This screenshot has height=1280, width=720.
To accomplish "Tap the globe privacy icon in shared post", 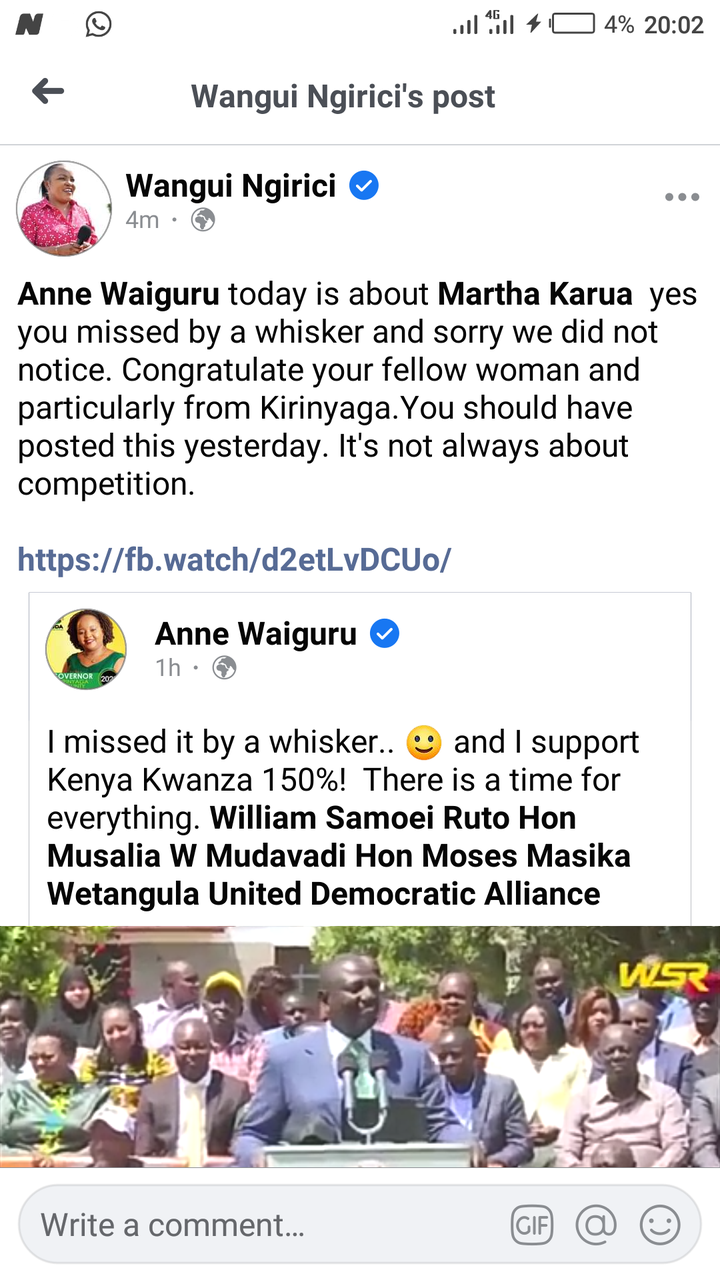I will 225,668.
